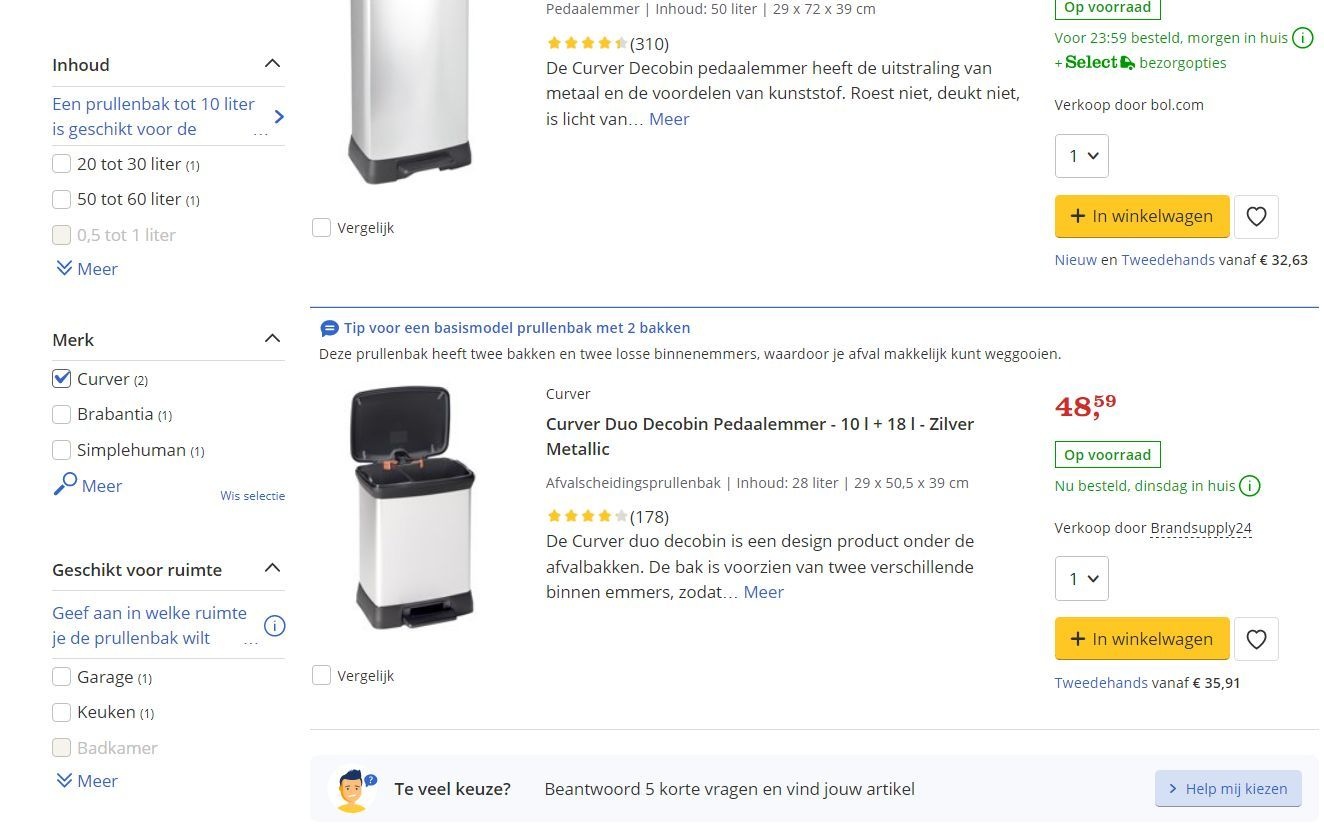Click the blue arrow next to Inhoud tip text

click(279, 117)
